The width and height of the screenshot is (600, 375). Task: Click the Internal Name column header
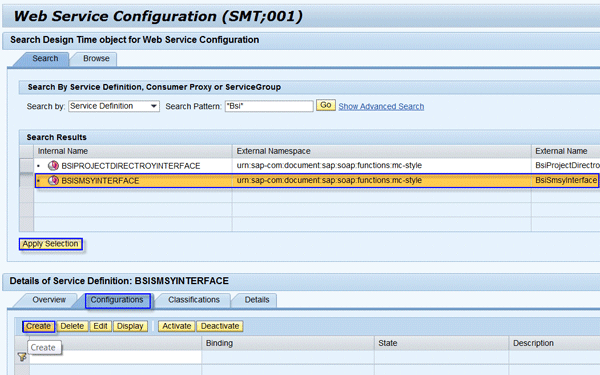(133, 151)
